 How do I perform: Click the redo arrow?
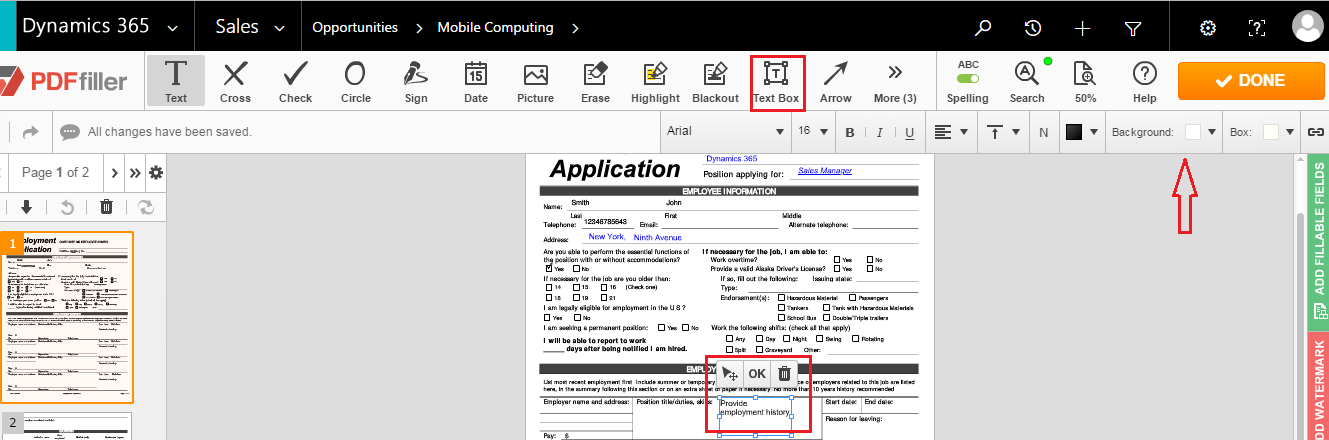[30, 132]
